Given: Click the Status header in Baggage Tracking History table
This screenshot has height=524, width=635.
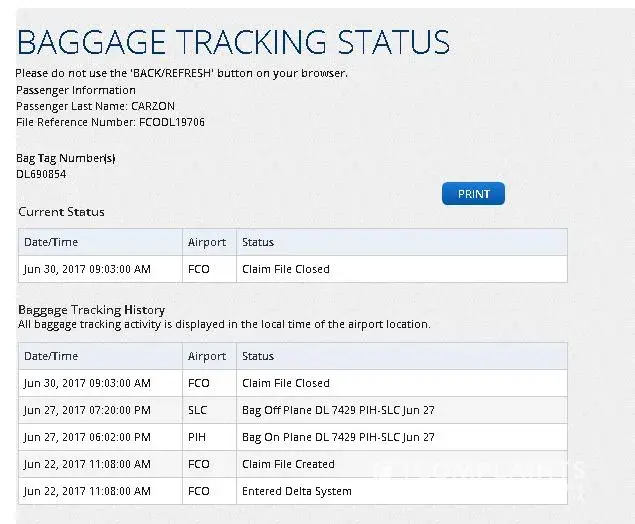Looking at the screenshot, I should click(x=258, y=356).
